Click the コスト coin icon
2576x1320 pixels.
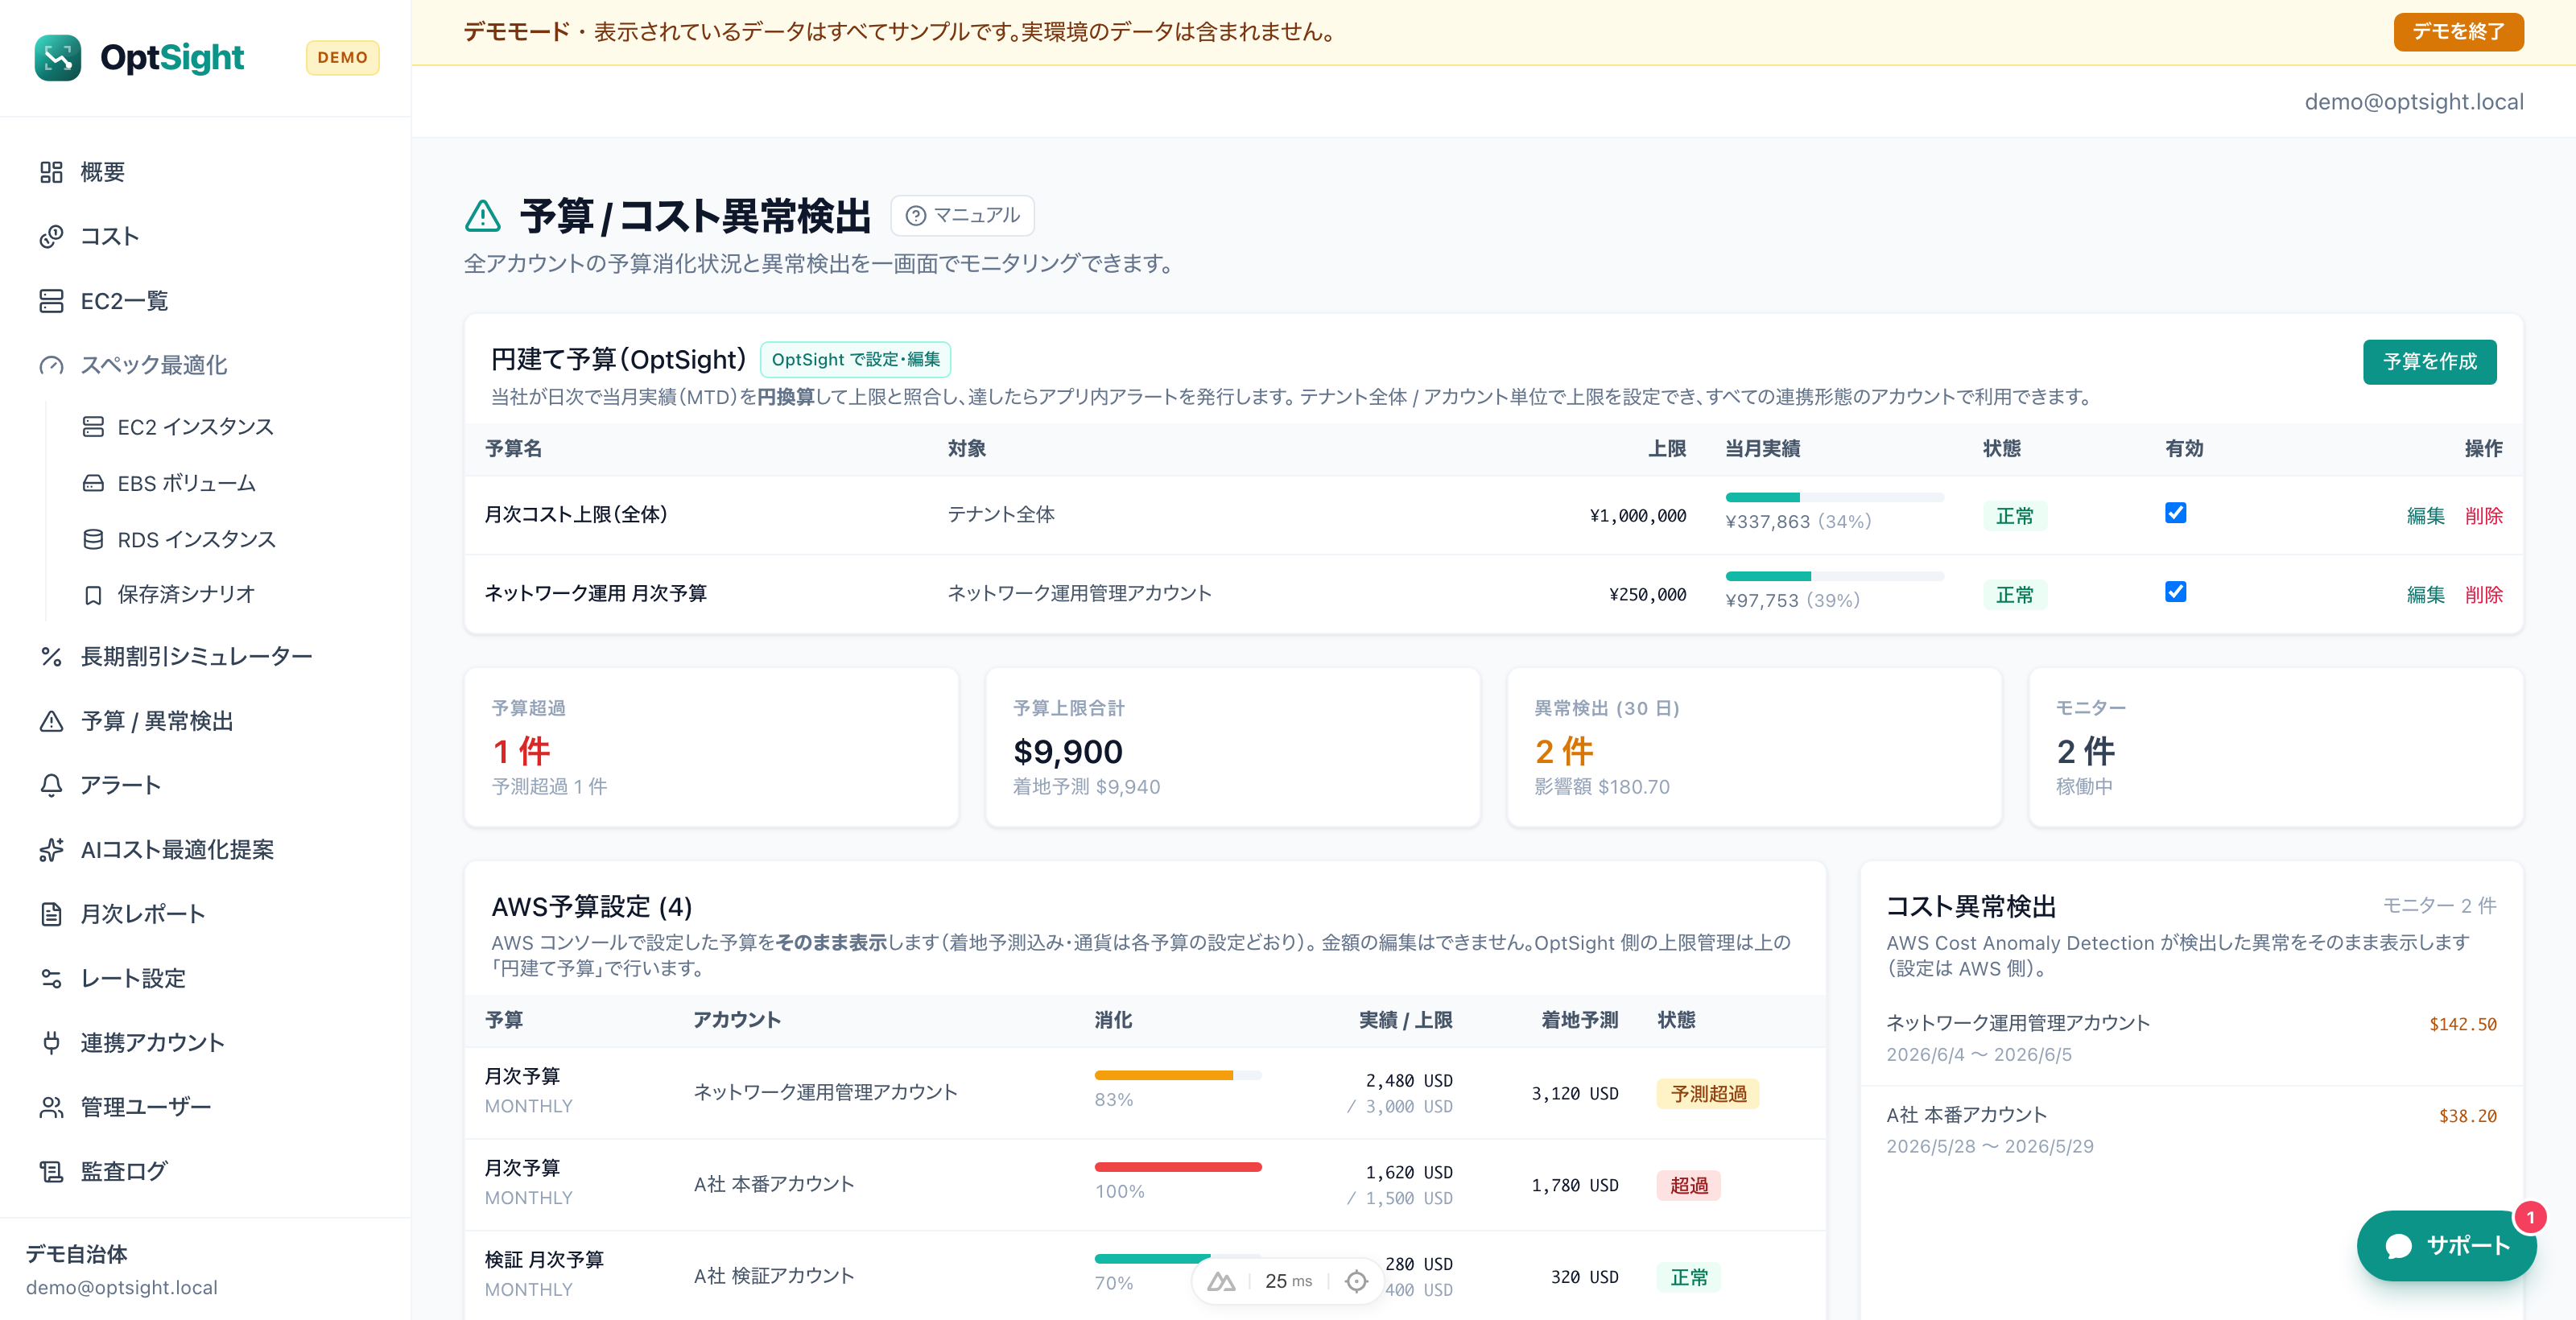point(51,237)
